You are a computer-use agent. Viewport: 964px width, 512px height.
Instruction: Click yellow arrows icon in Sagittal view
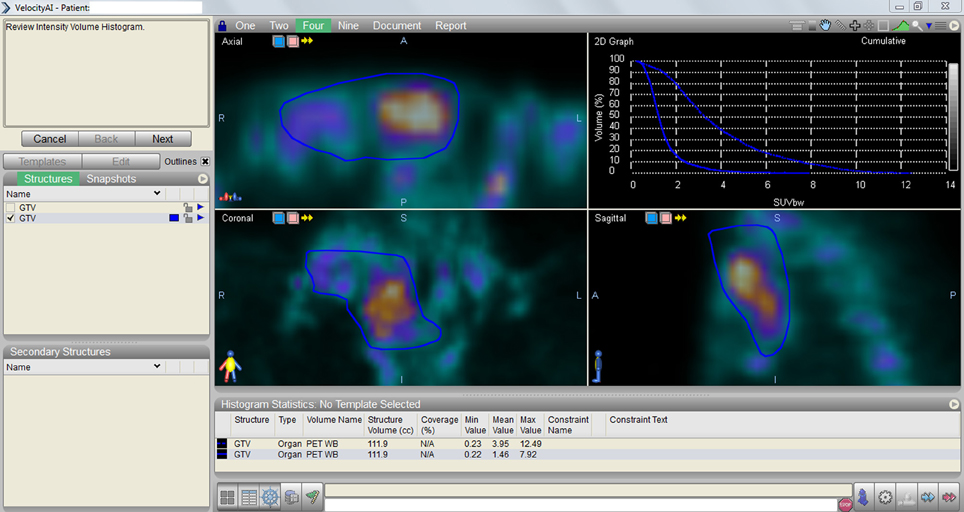point(680,218)
